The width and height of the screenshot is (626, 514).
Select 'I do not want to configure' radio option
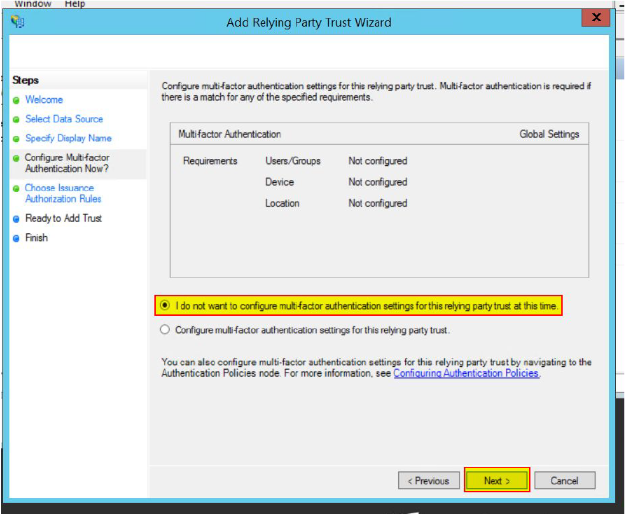165,305
